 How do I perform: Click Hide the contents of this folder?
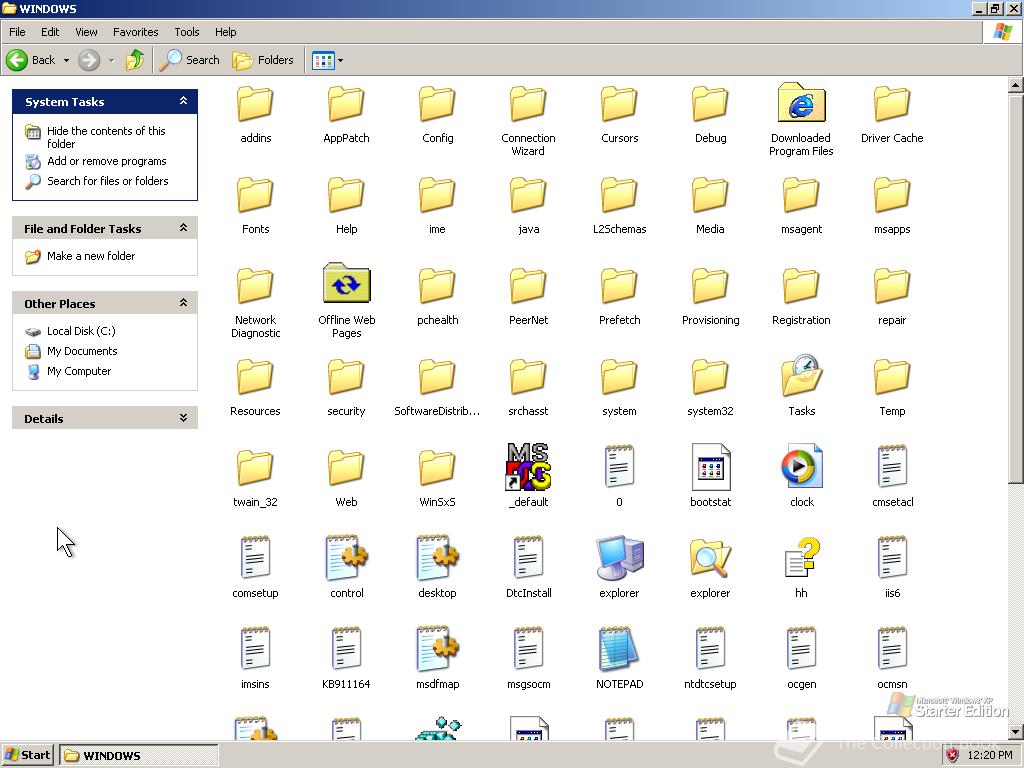106,137
